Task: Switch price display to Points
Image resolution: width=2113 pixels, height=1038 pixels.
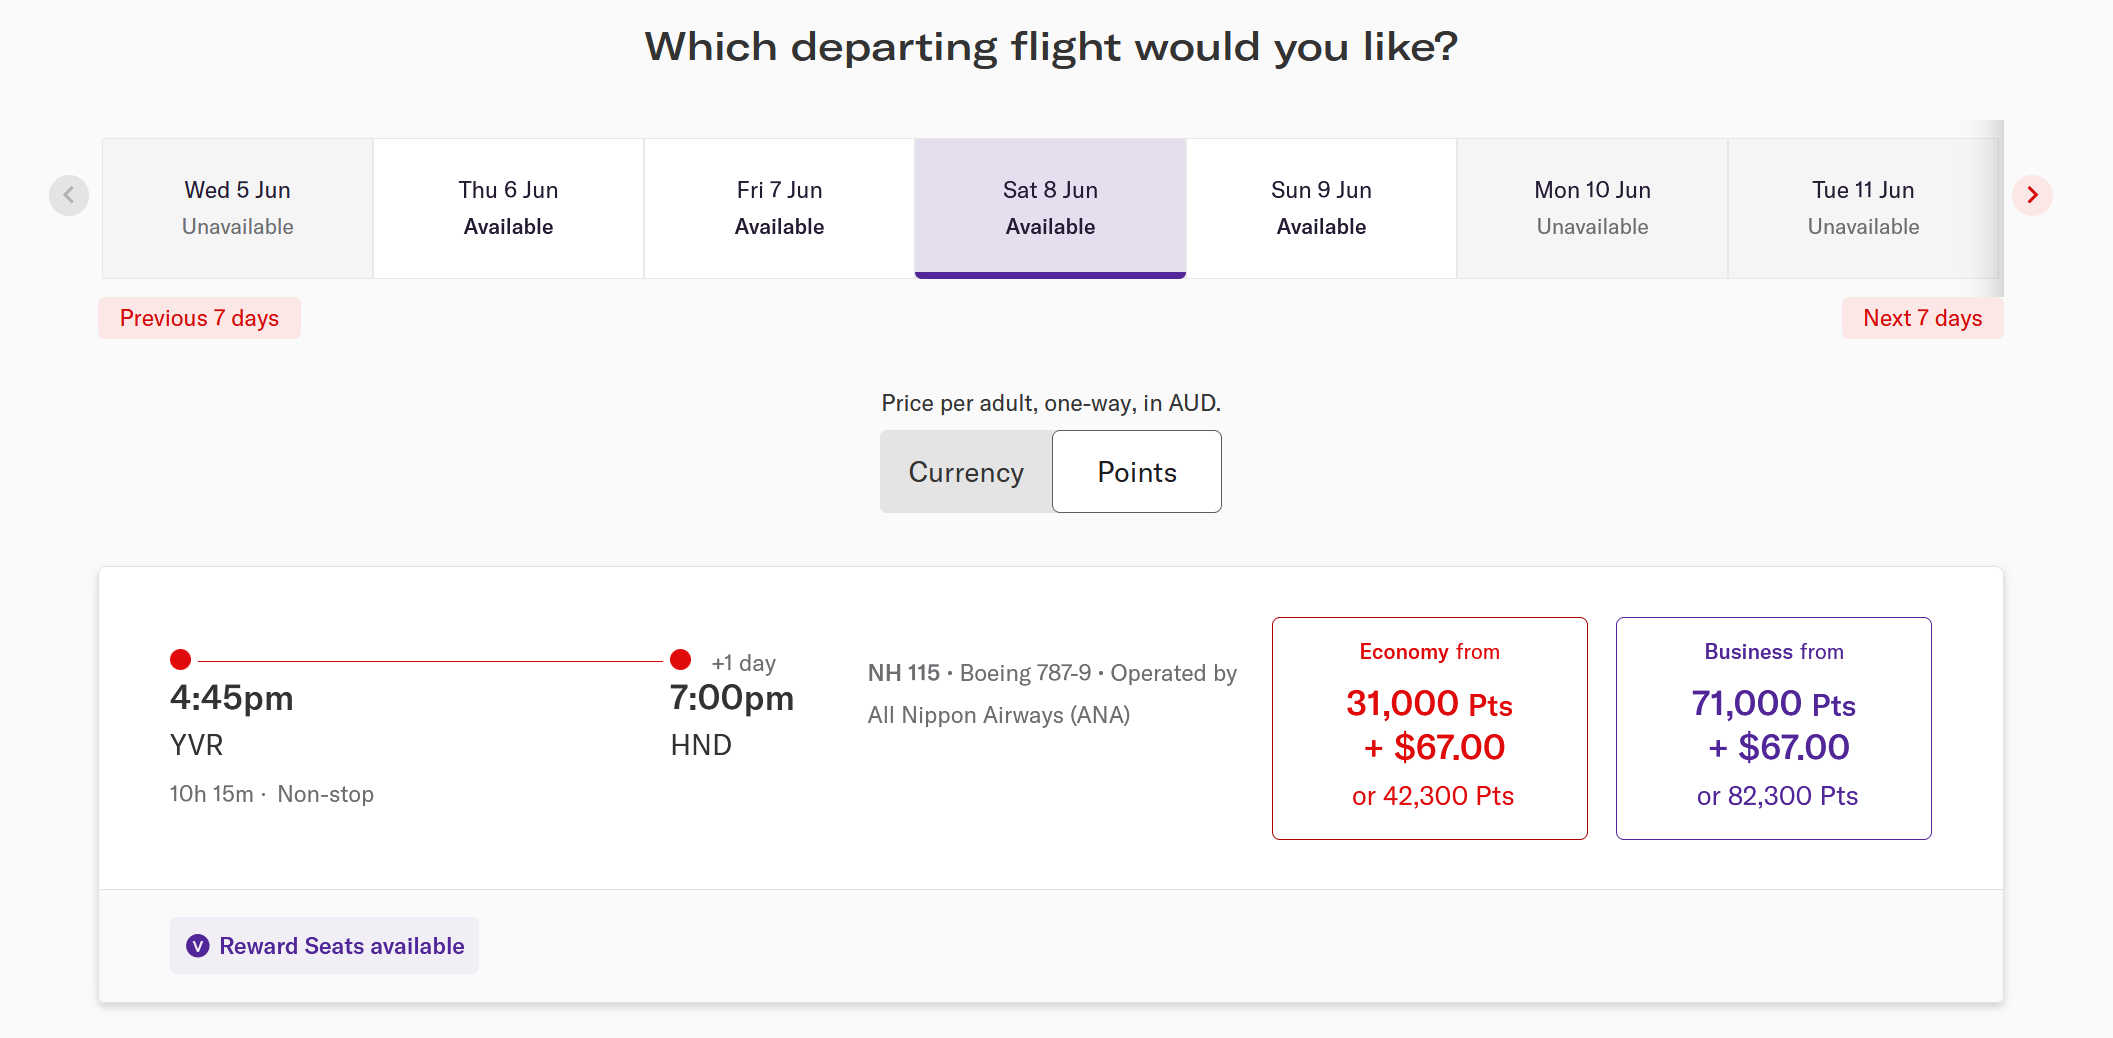Action: (1137, 472)
